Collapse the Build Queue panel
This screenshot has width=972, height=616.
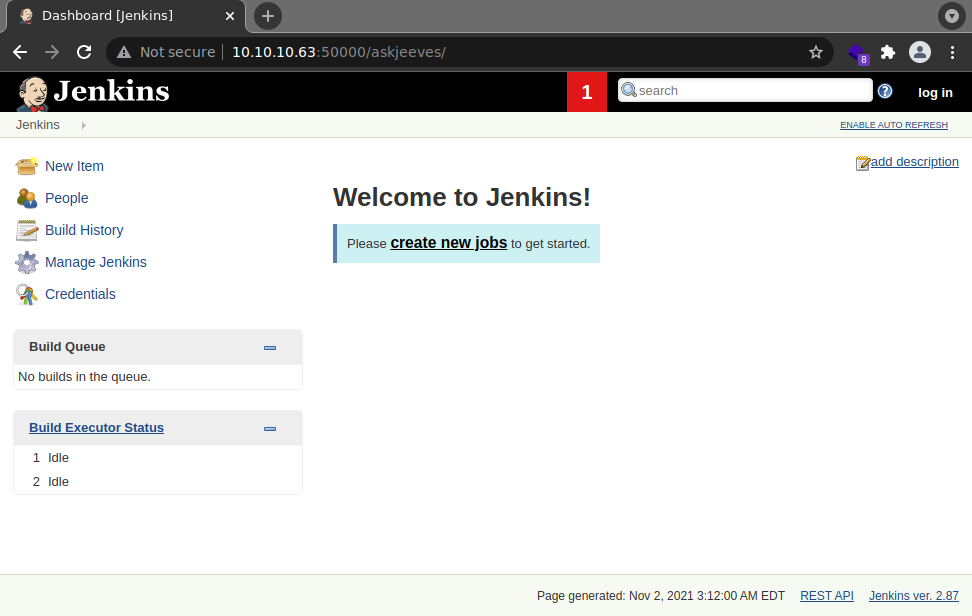point(270,347)
